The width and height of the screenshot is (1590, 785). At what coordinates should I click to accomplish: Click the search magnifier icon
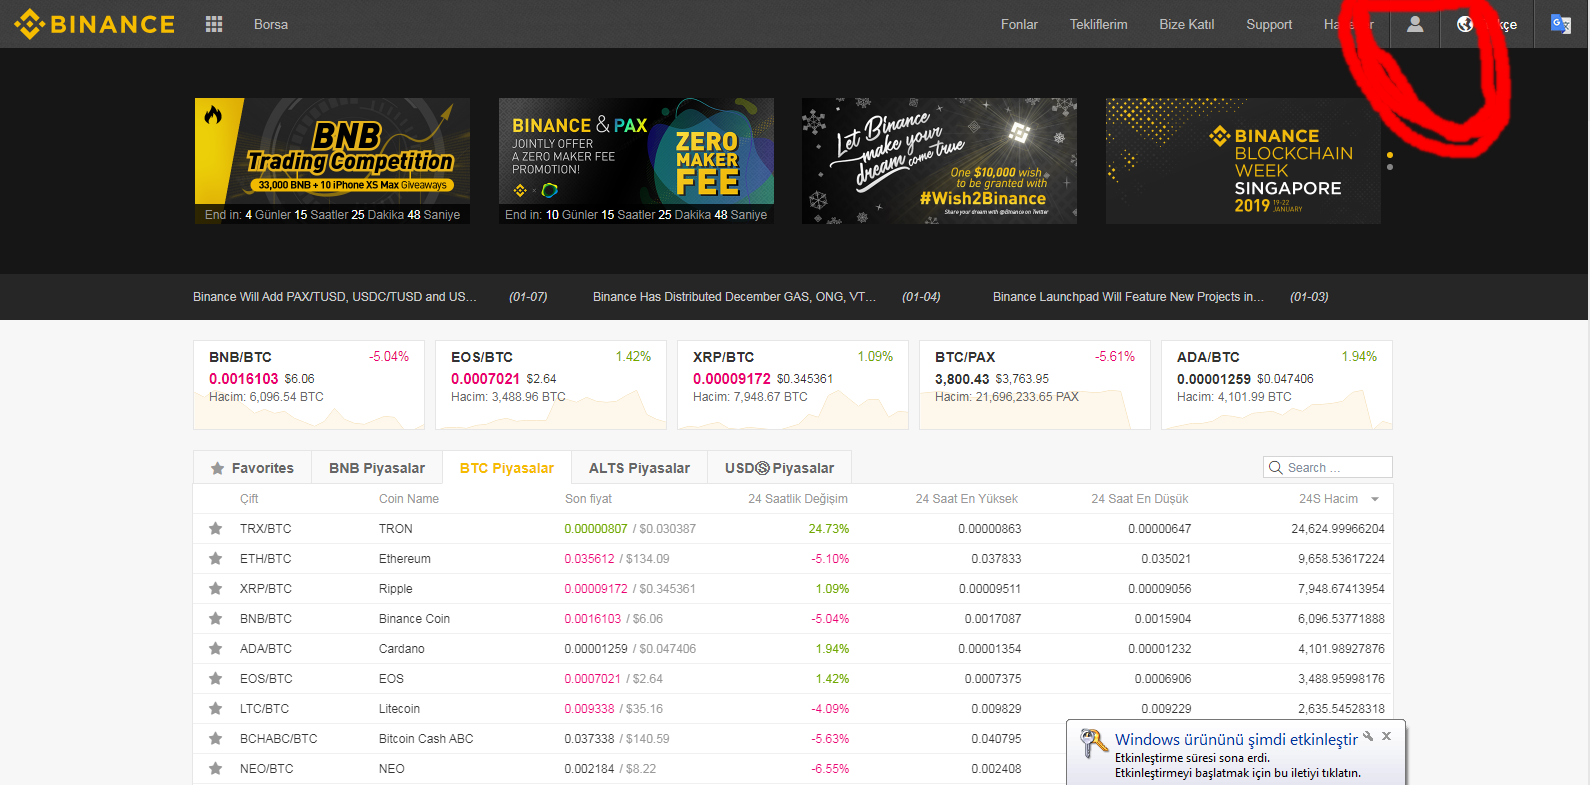(1275, 467)
